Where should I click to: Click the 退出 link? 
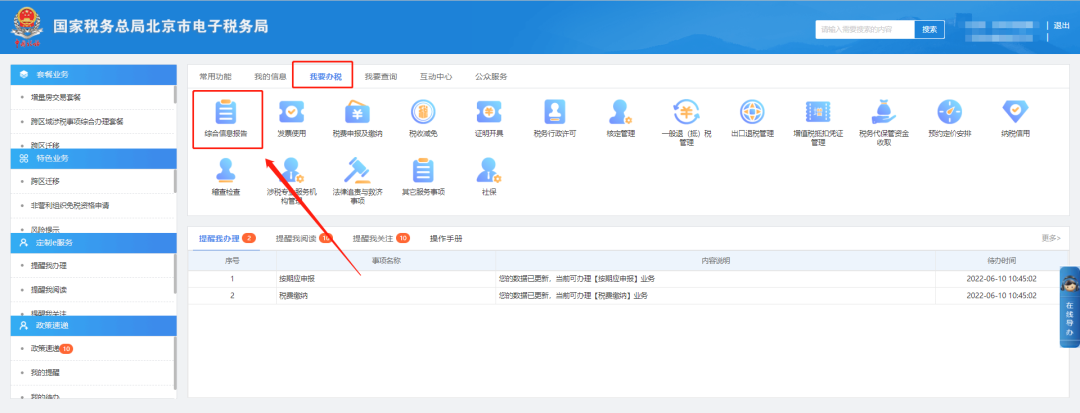(x=1061, y=26)
